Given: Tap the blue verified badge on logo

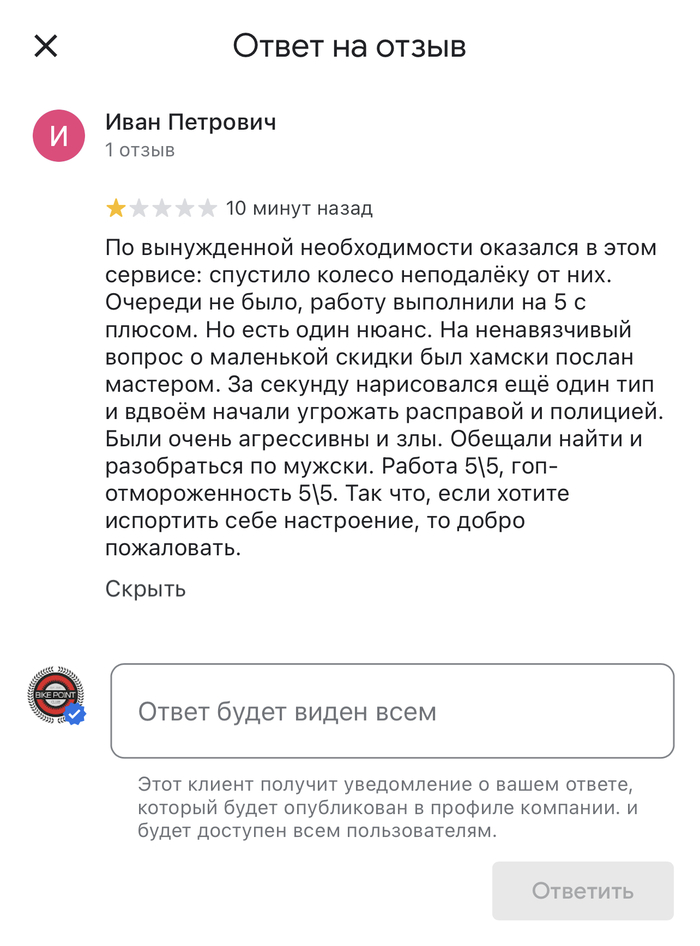Looking at the screenshot, I should pyautogui.click(x=75, y=714).
